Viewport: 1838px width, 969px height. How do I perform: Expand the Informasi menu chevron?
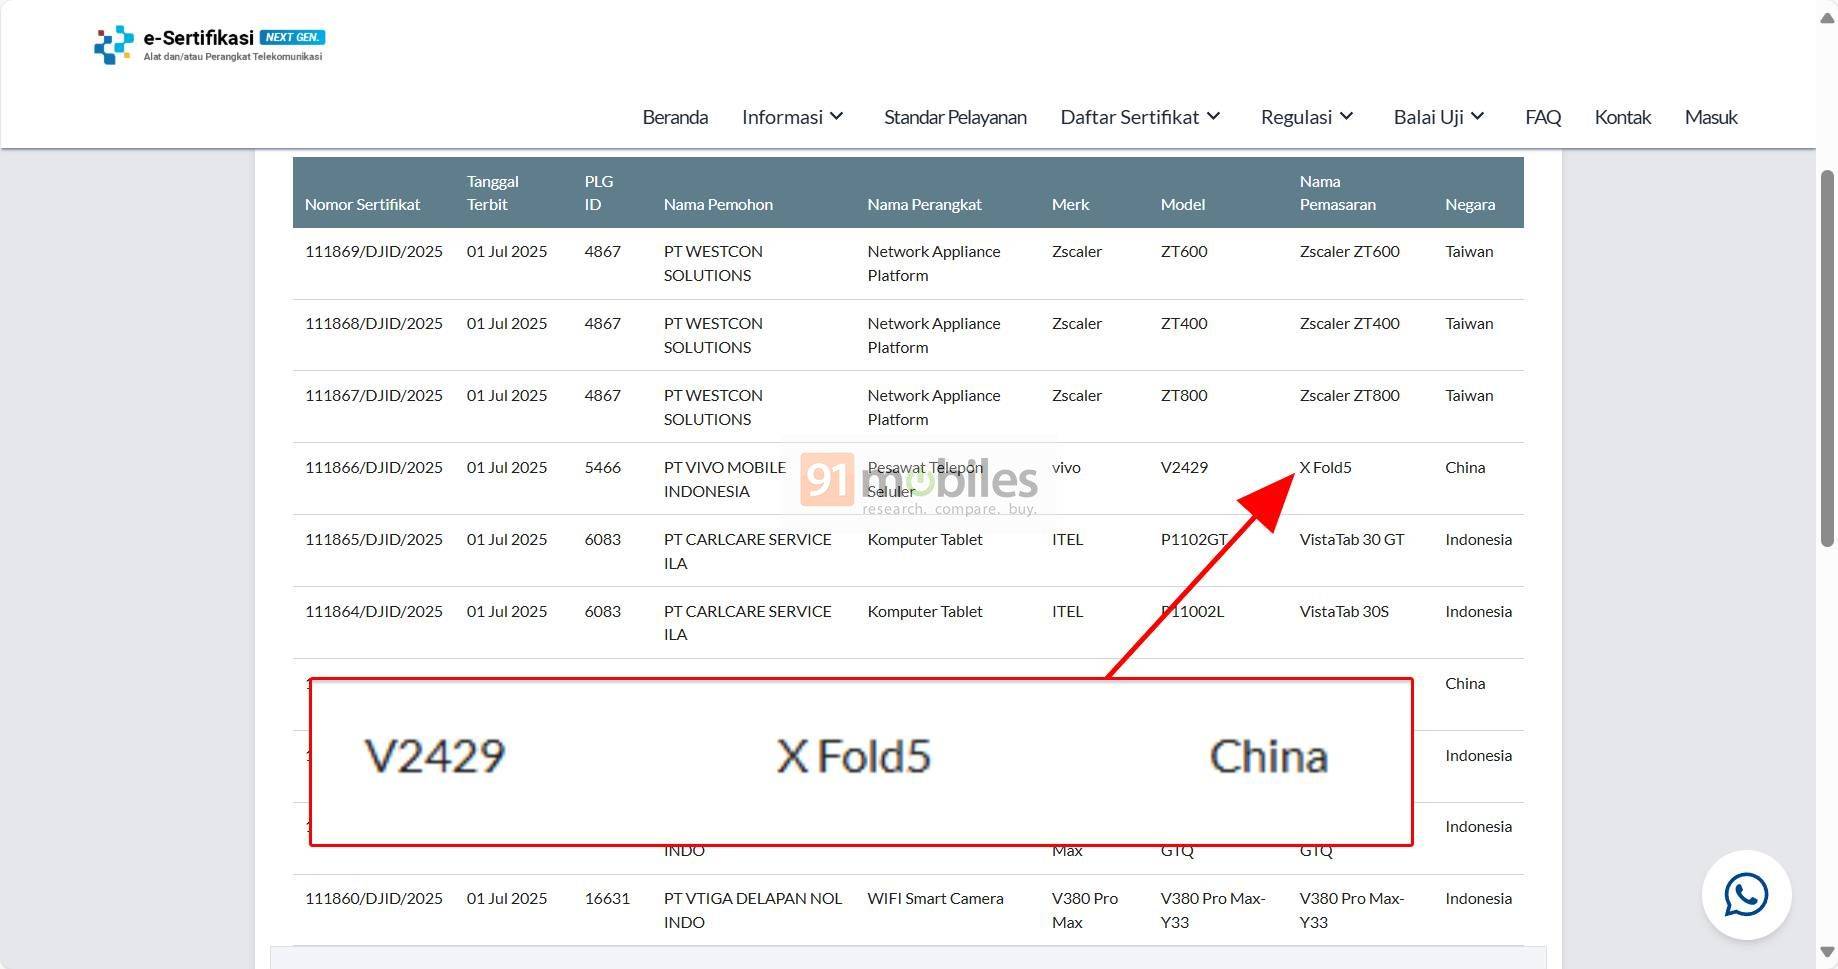click(837, 116)
